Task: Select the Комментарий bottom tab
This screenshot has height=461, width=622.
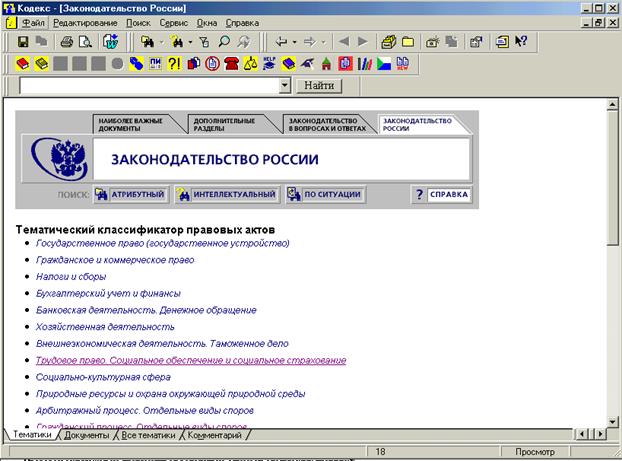Action: coord(214,435)
